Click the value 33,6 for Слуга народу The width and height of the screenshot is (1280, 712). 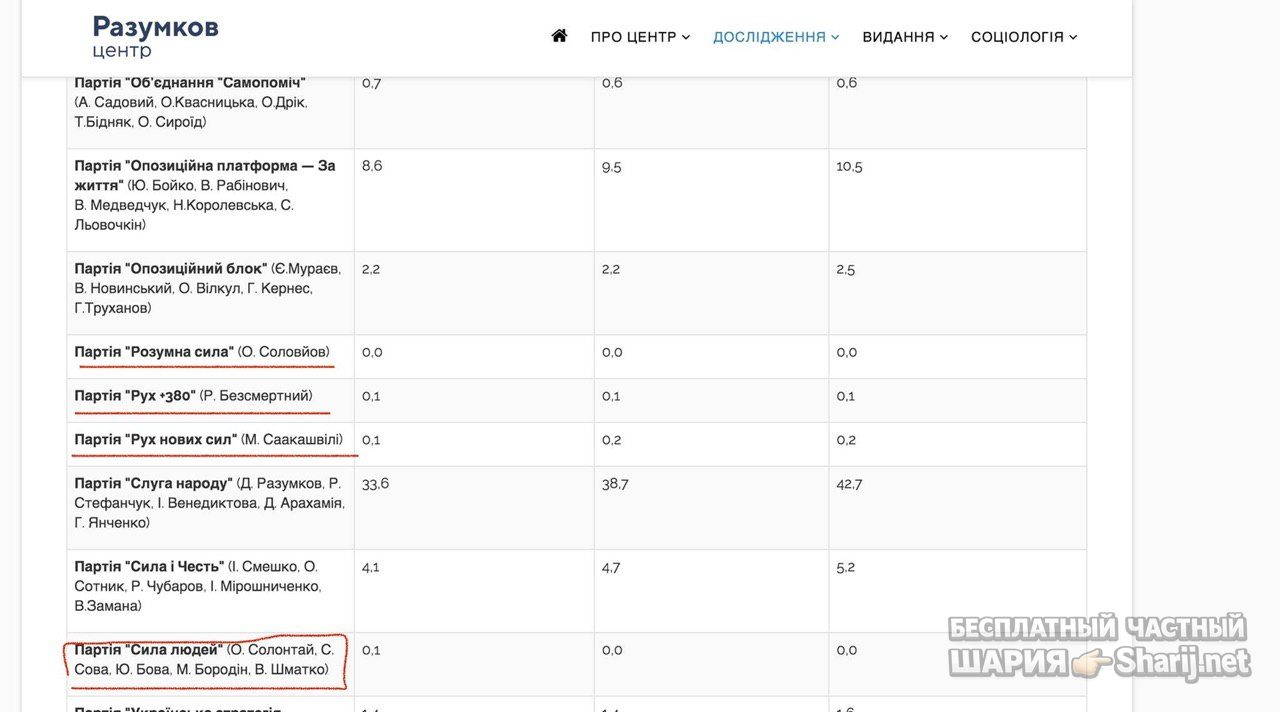375,484
